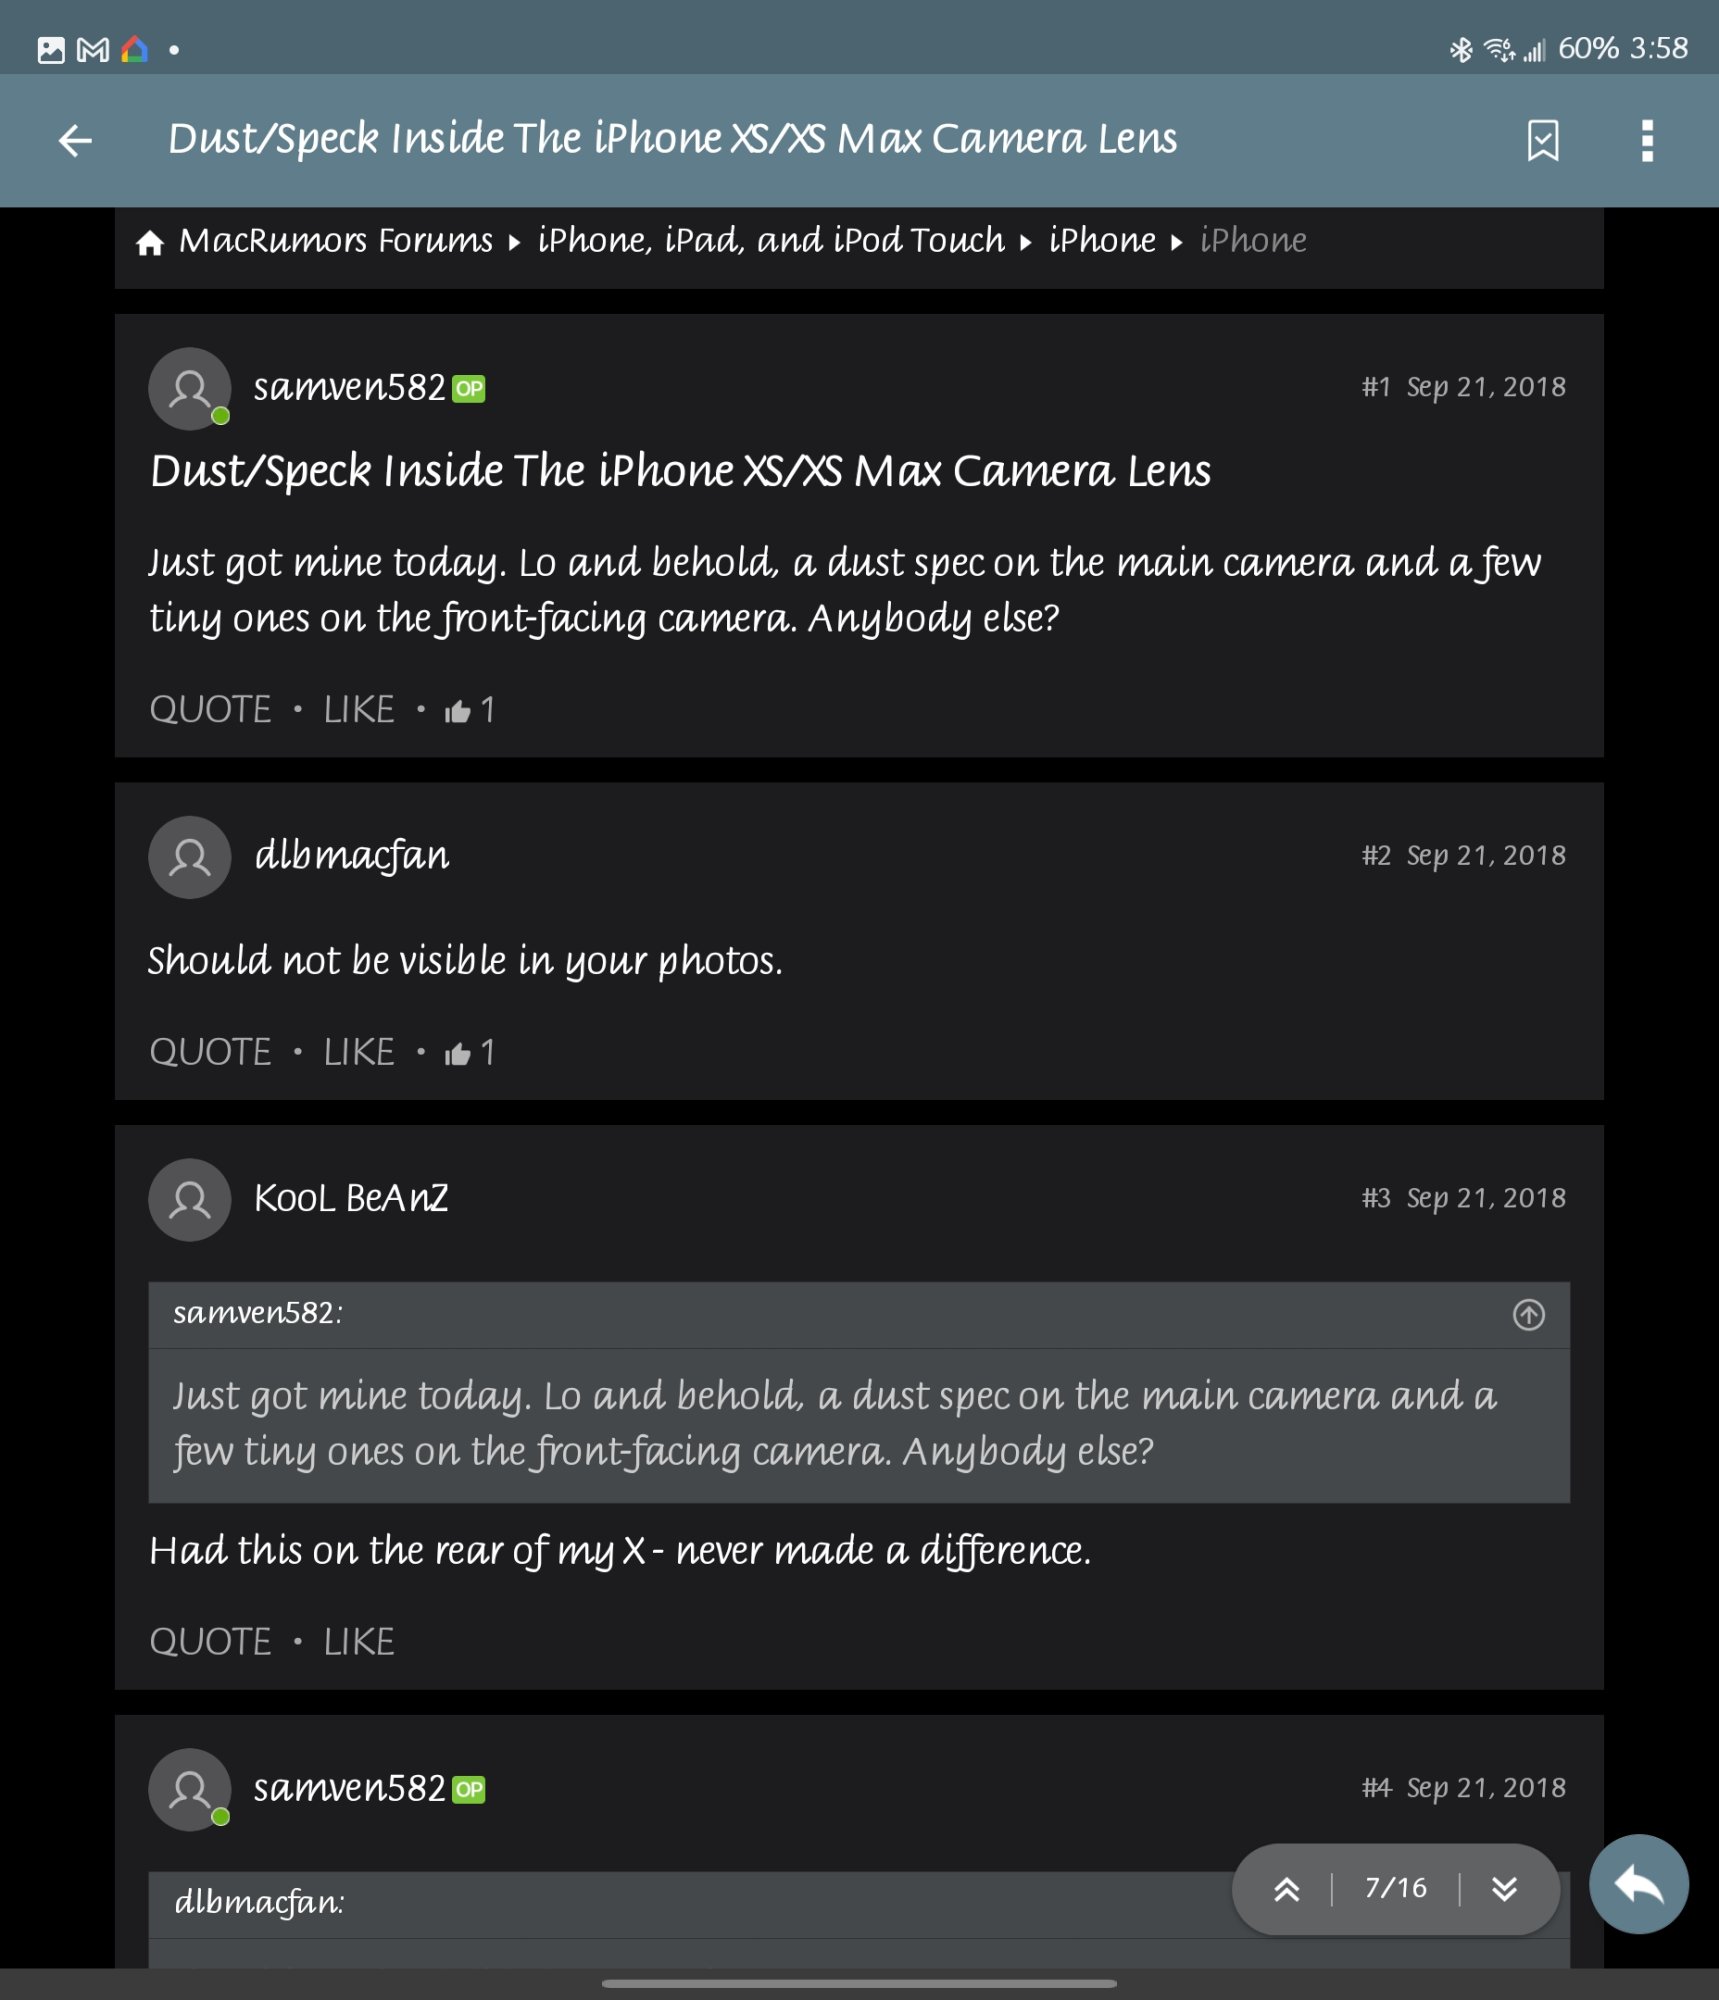Viewport: 1719px width, 2000px height.
Task: Go to quoted post via up-arrow circle icon
Action: (1528, 1314)
